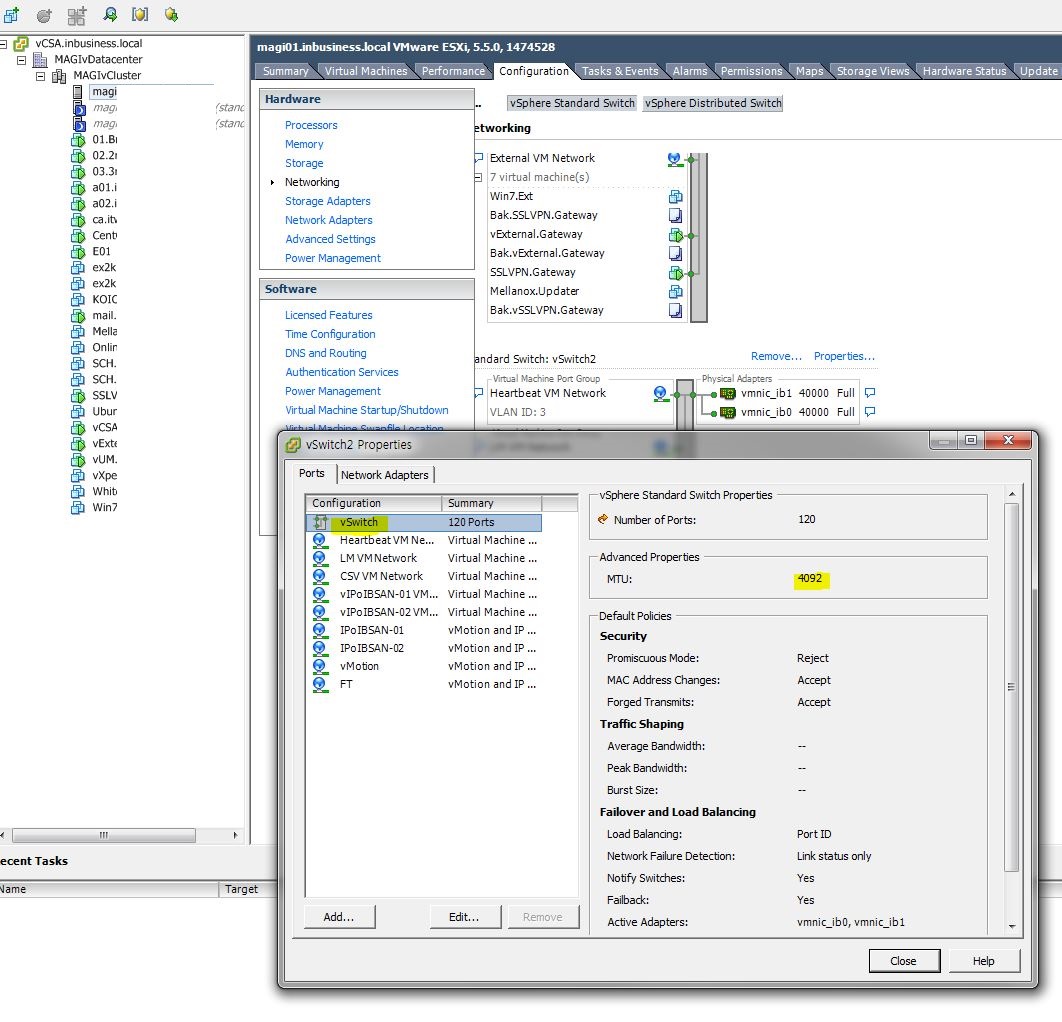Click the vSwitch icon in Ports list
Viewport: 1062px width, 1022px height.
320,522
